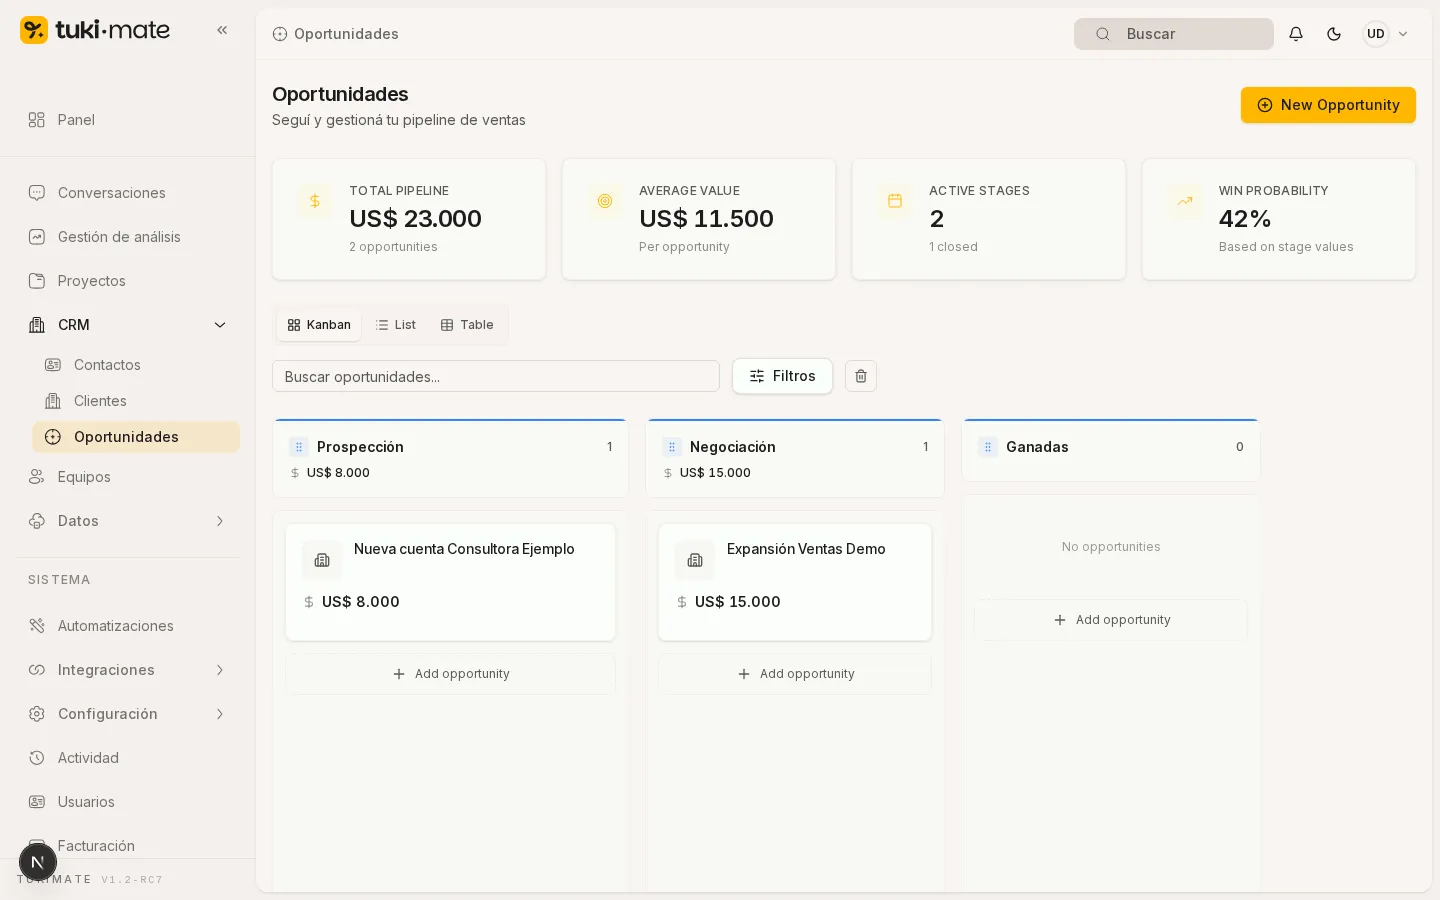
Task: Open Expansión Ventas Demo card
Action: pos(795,582)
